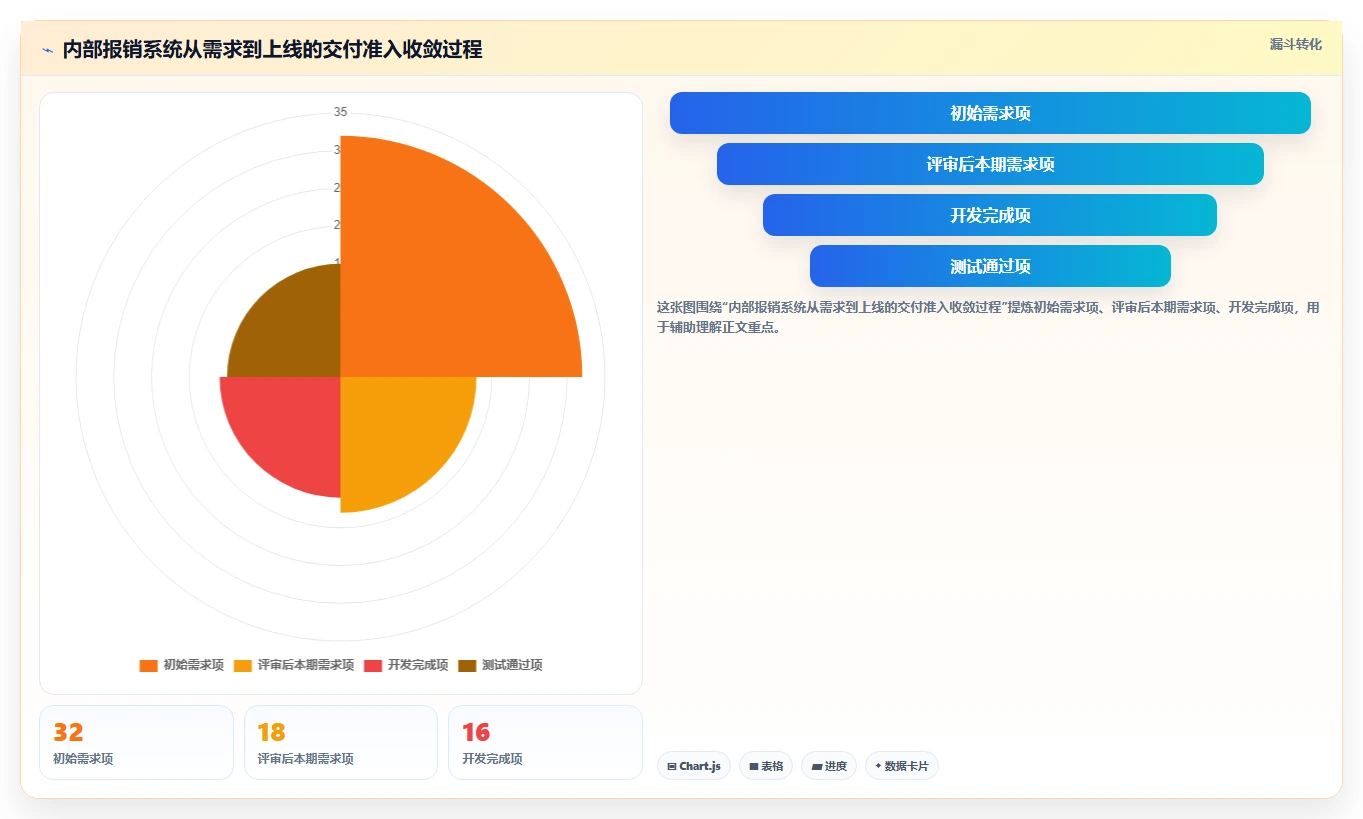Screen dimensions: 1363x819
Task: Click the 评审后本期需求项 funnel bar
Action: pos(990,164)
